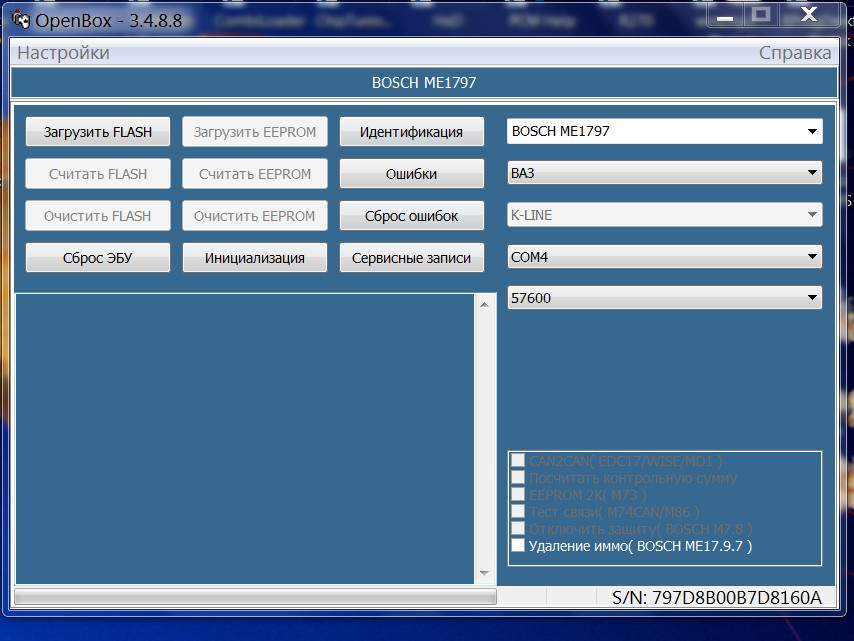
Task: Click the Считать EEPROM button
Action: click(x=254, y=174)
